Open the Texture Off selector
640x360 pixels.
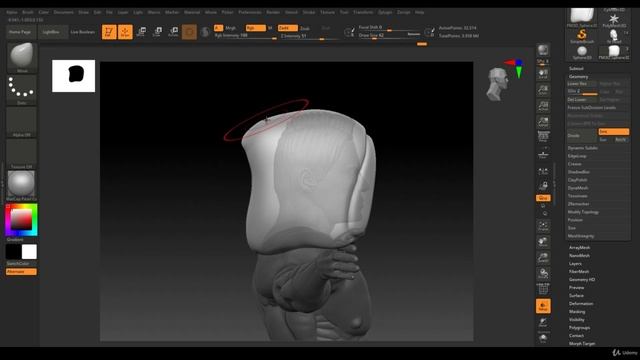coord(21,154)
